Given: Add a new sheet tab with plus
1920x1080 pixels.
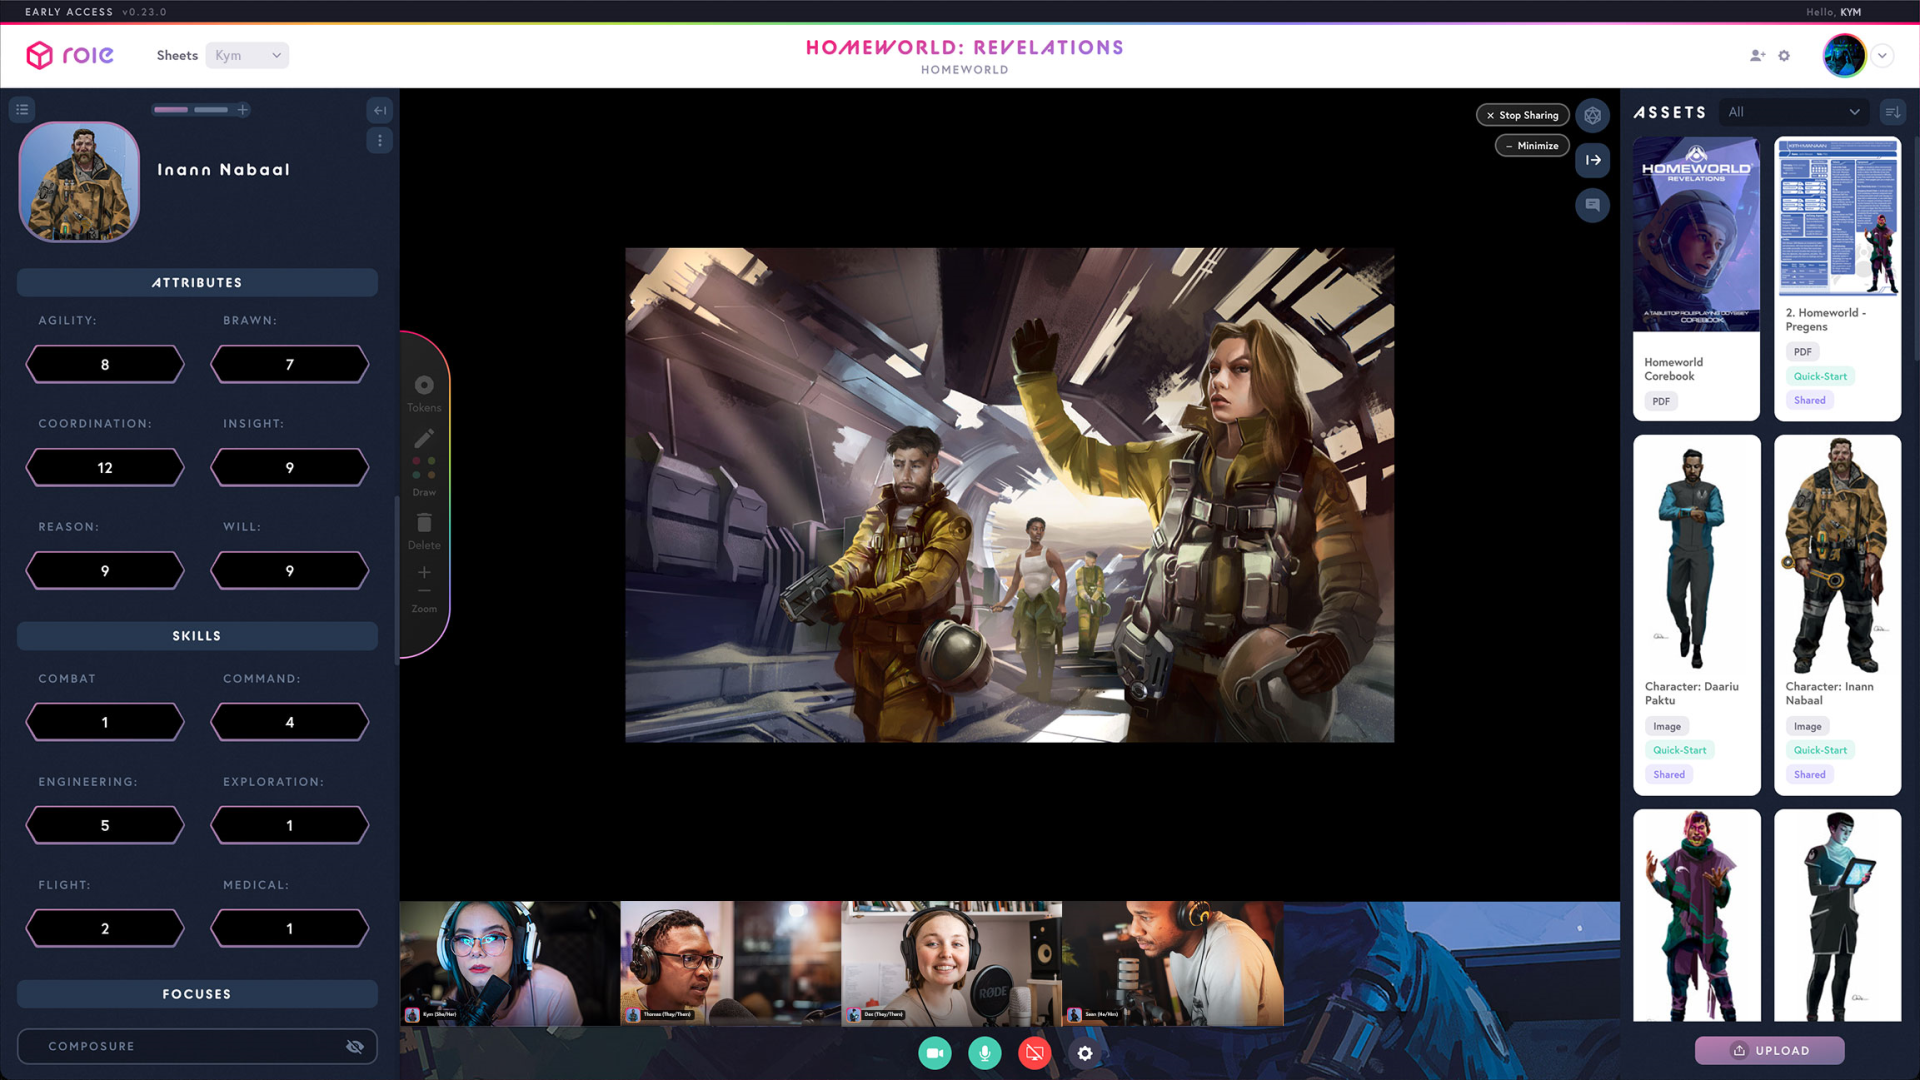Looking at the screenshot, I should (243, 110).
